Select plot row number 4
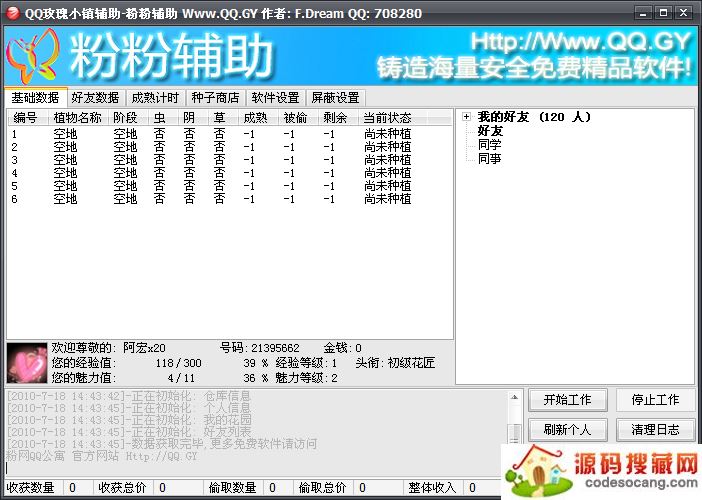702x500 pixels. (230, 173)
